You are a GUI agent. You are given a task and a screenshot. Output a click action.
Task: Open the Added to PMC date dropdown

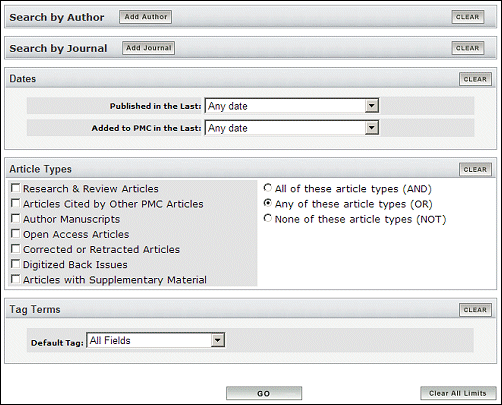tap(292, 128)
